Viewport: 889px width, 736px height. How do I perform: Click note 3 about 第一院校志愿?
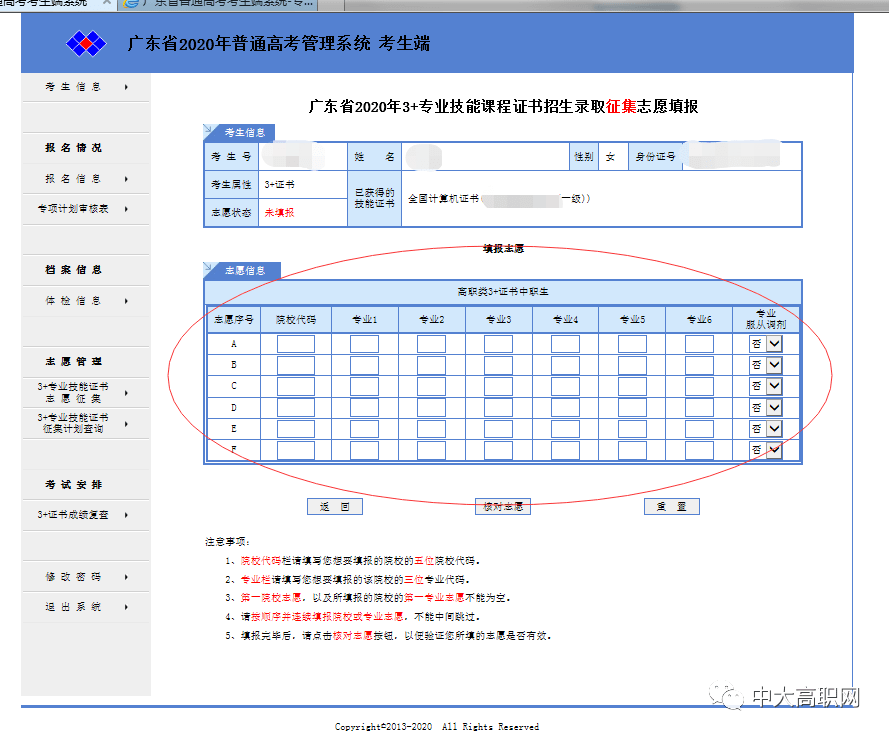[369, 598]
